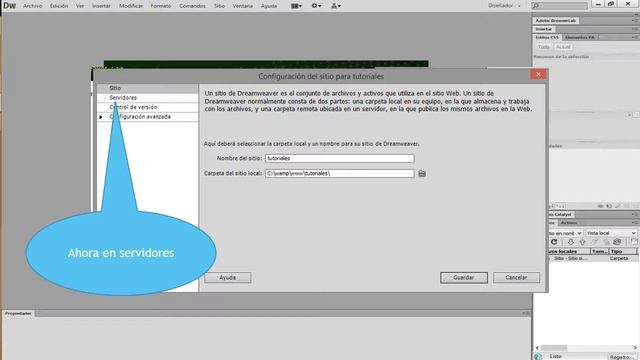Screen dimensions: 640x360
Task: Click the Guardar button
Action: click(x=464, y=278)
